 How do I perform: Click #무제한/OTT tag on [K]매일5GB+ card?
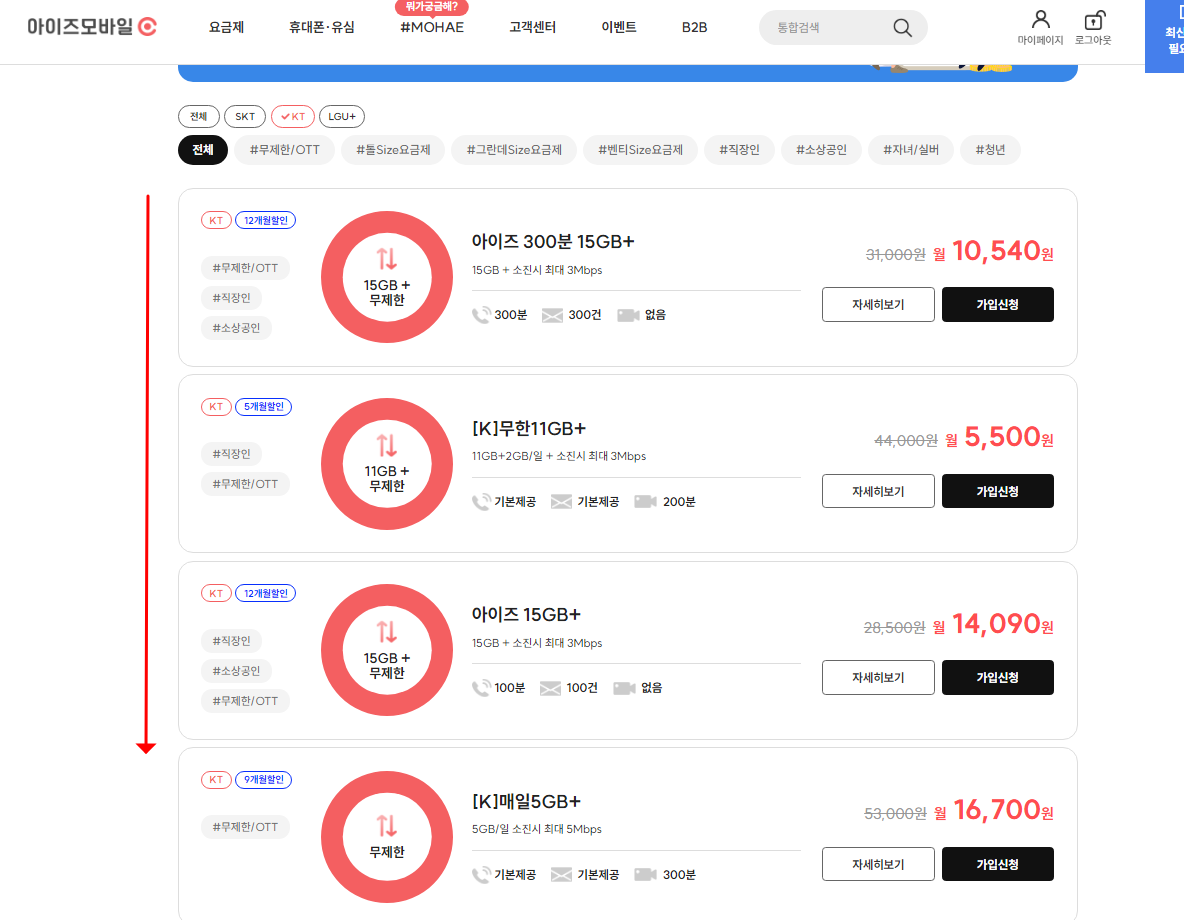[245, 827]
